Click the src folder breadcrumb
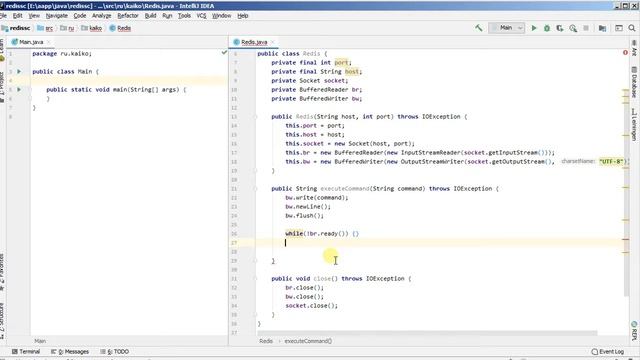The width and height of the screenshot is (640, 360). pyautogui.click(x=45, y=28)
